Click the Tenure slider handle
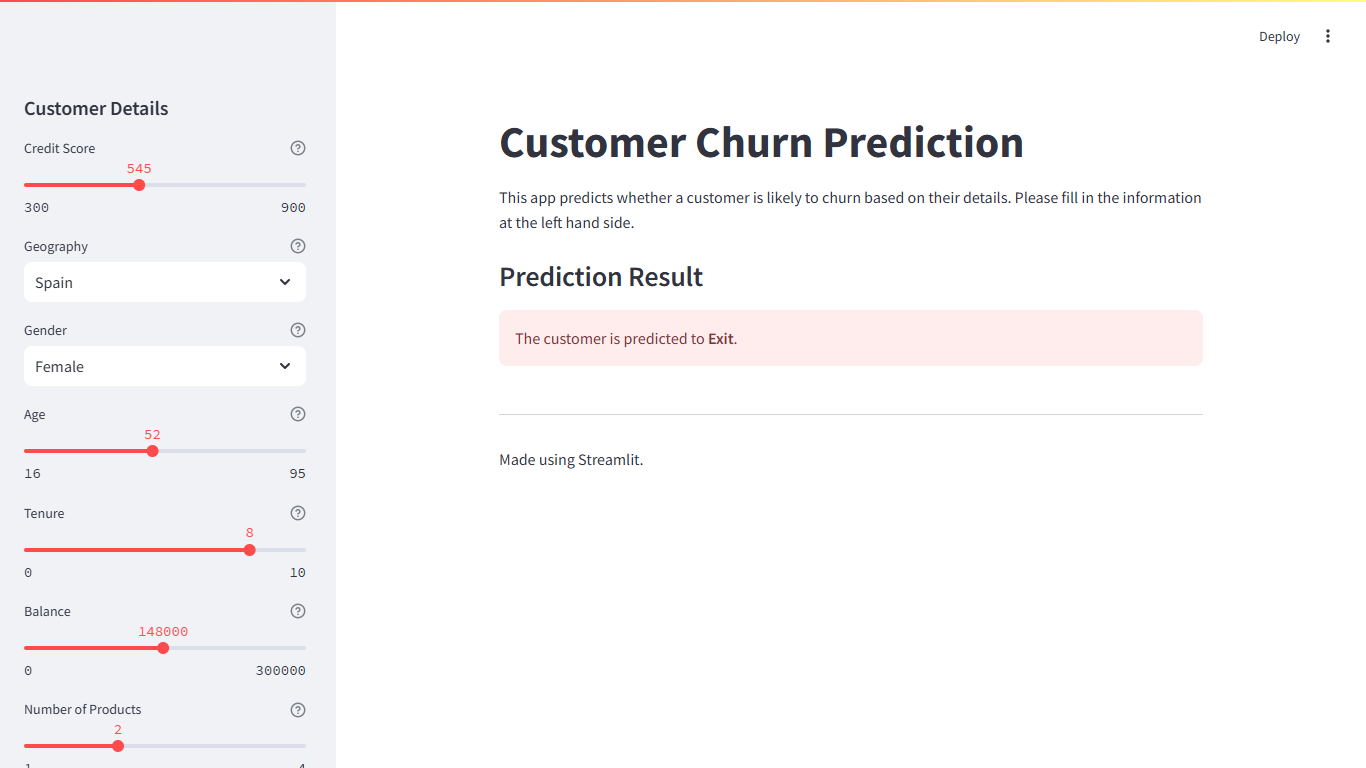 coord(249,549)
